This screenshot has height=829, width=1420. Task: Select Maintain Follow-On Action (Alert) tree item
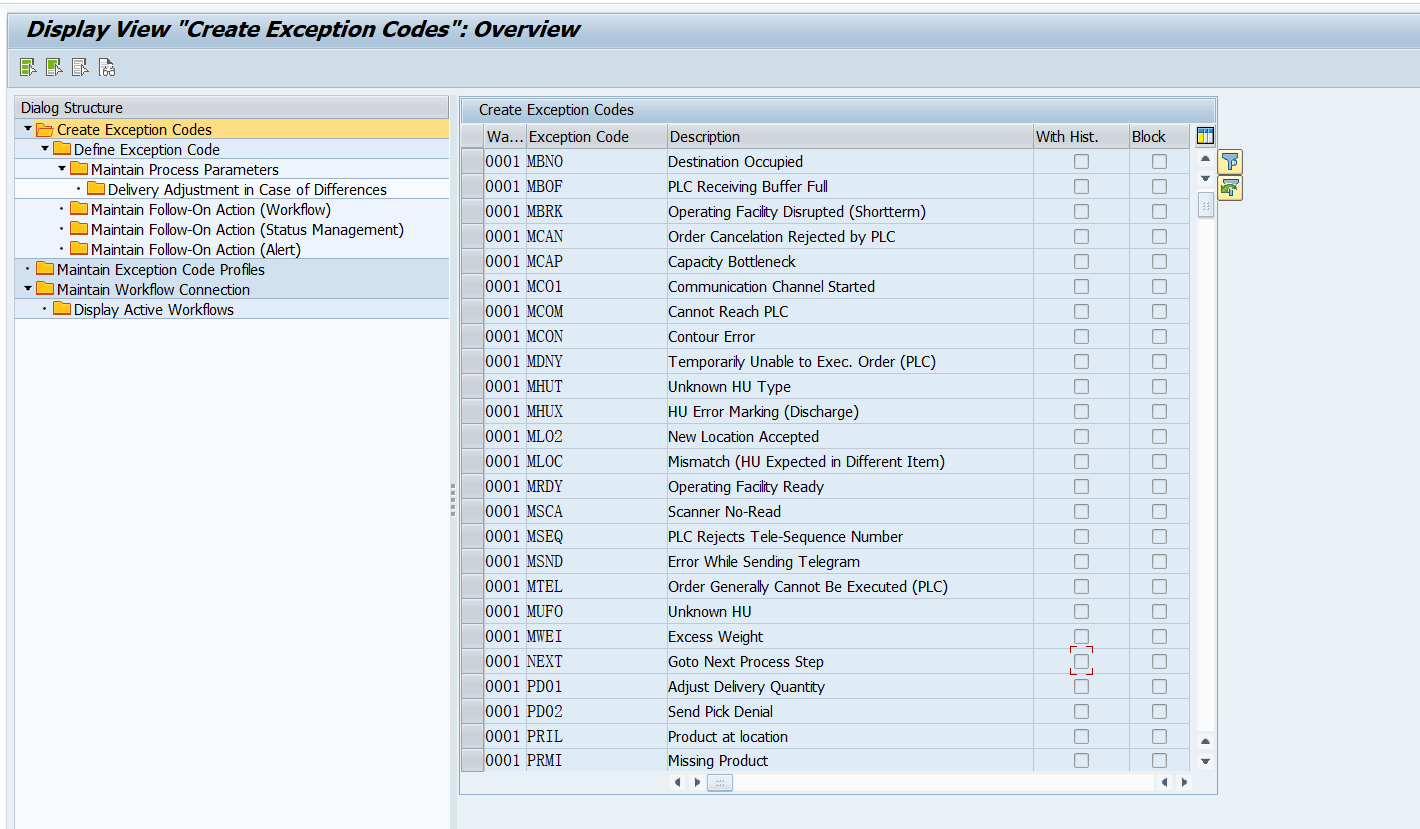pos(196,250)
